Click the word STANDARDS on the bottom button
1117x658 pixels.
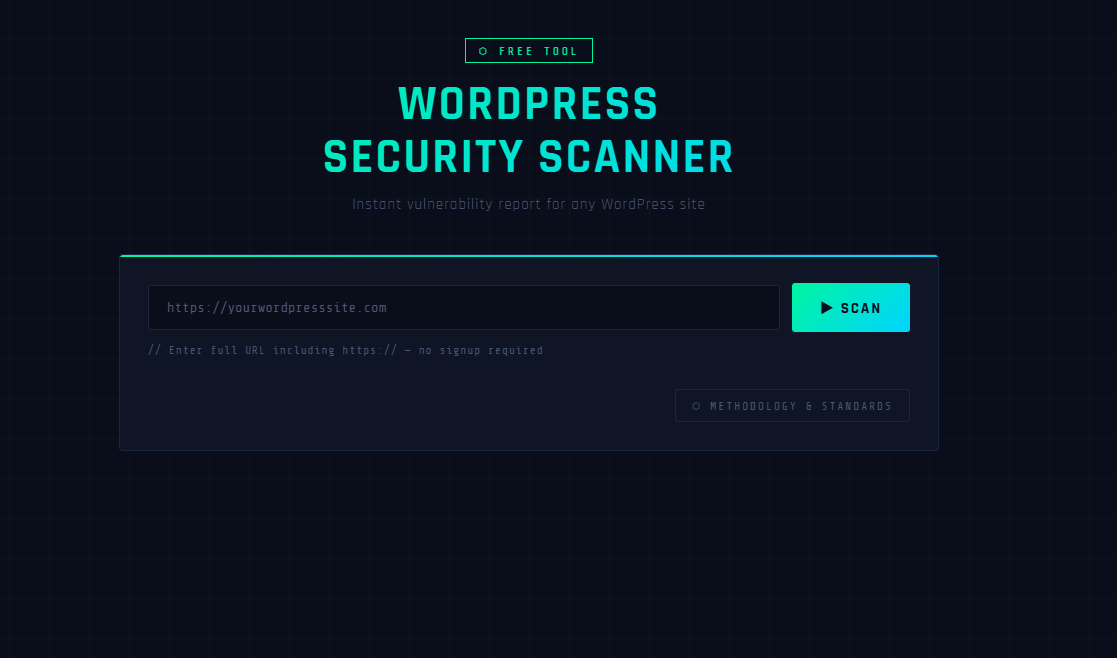point(856,407)
